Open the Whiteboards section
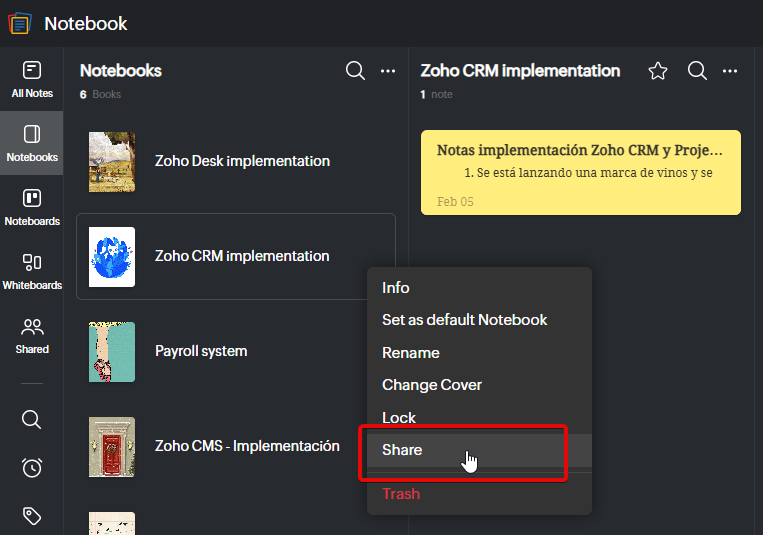Image resolution: width=763 pixels, height=535 pixels. click(31, 271)
